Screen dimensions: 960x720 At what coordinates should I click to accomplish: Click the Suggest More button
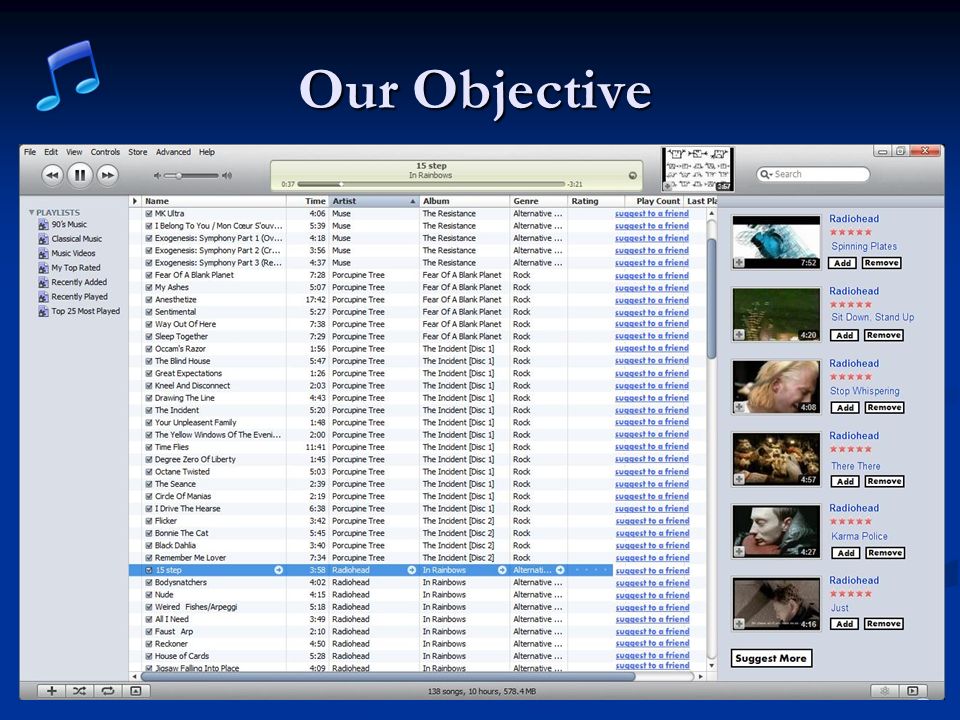pyautogui.click(x=771, y=658)
